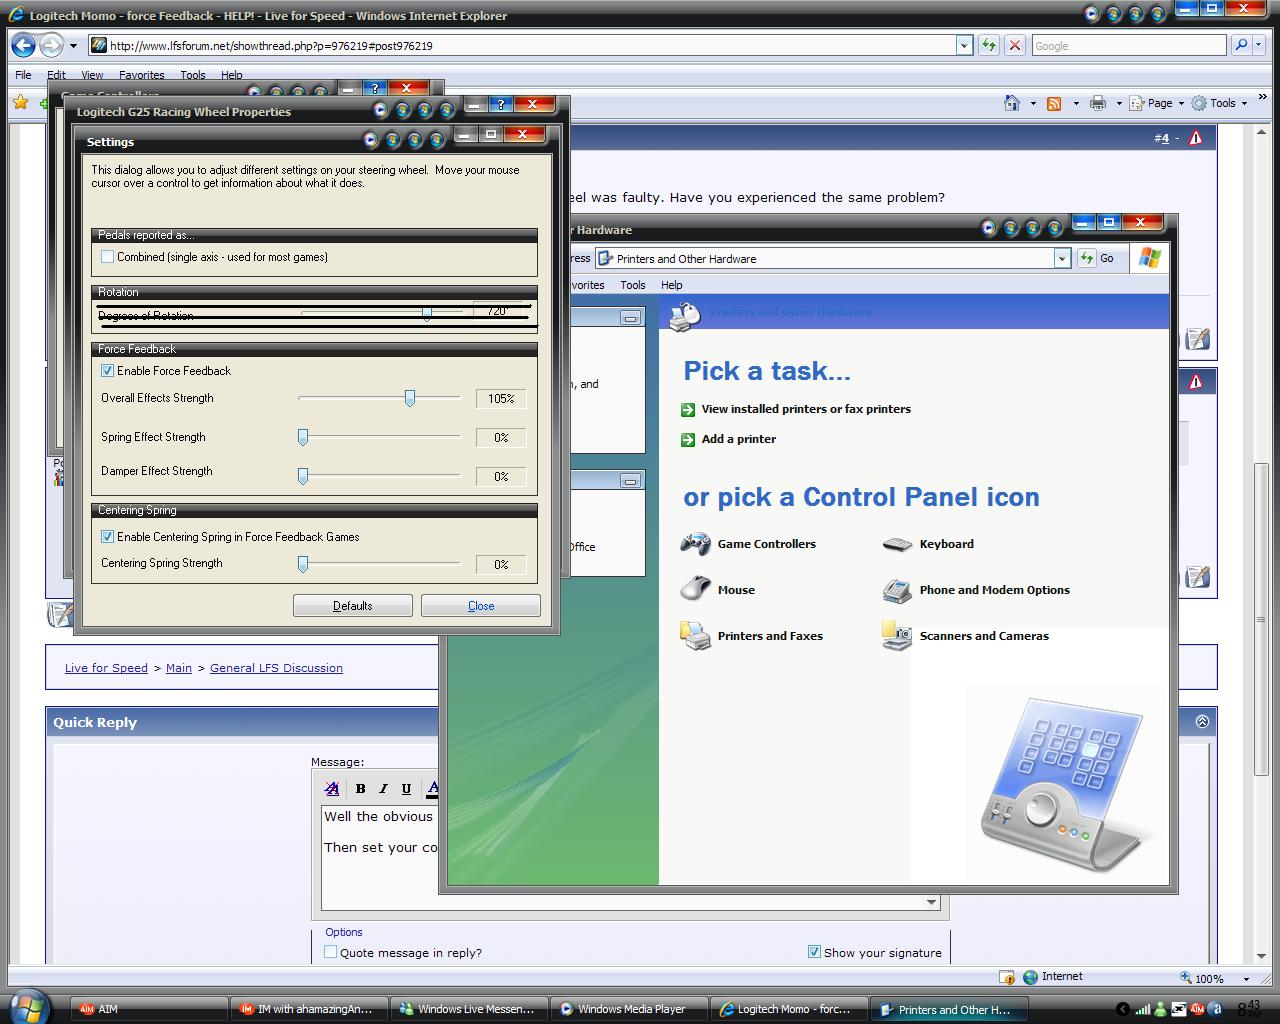Click the red Stop loading icon

pos(1015,45)
